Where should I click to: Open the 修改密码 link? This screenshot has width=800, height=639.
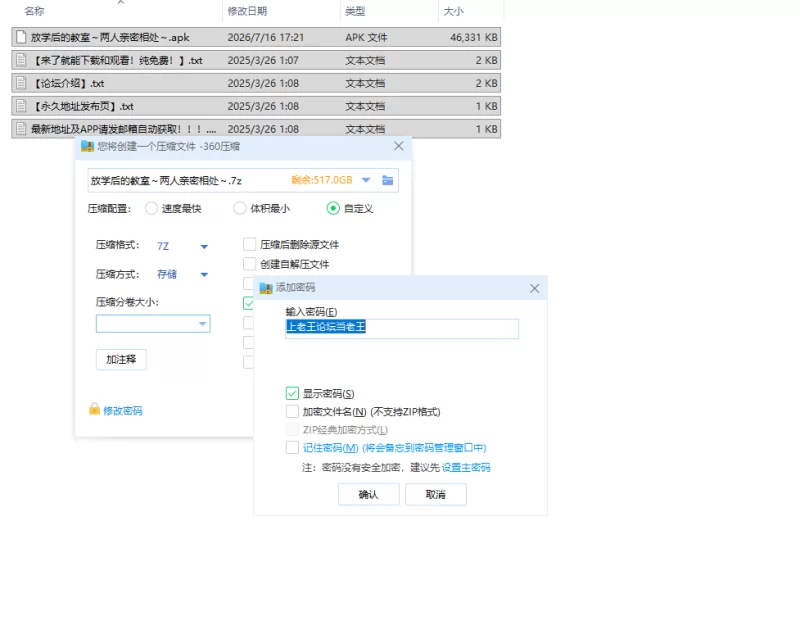pyautogui.click(x=123, y=411)
